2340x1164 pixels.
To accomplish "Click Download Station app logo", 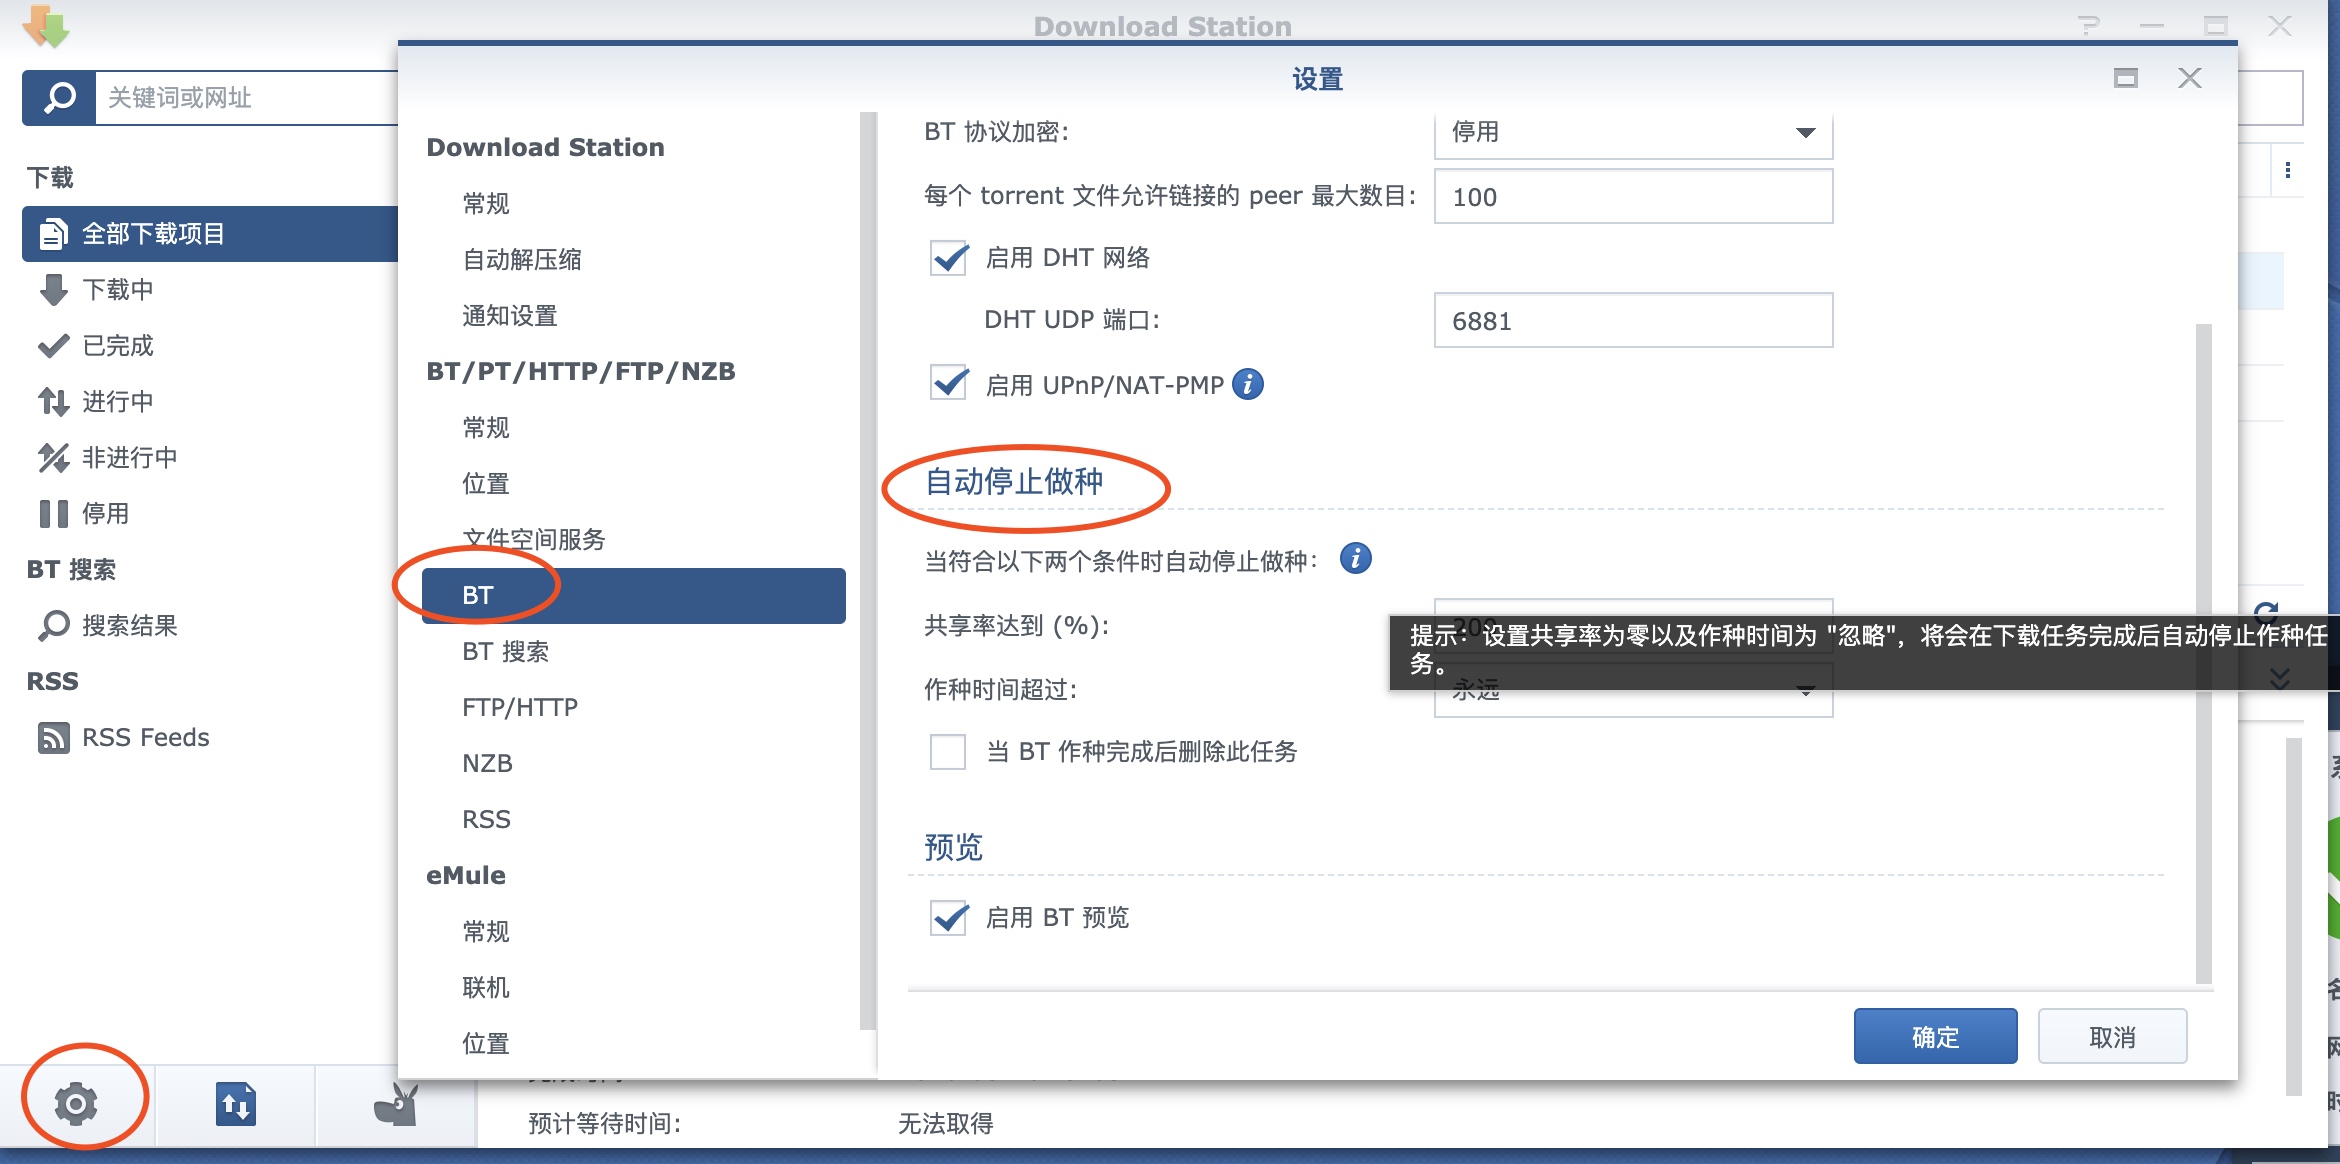I will [x=46, y=26].
